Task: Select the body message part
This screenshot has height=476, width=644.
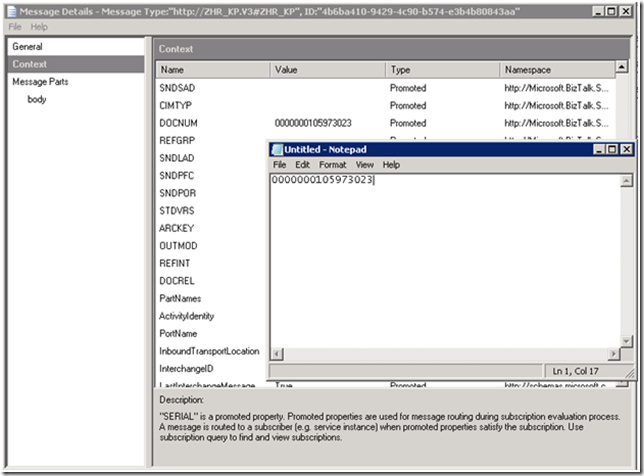Action: (37, 99)
